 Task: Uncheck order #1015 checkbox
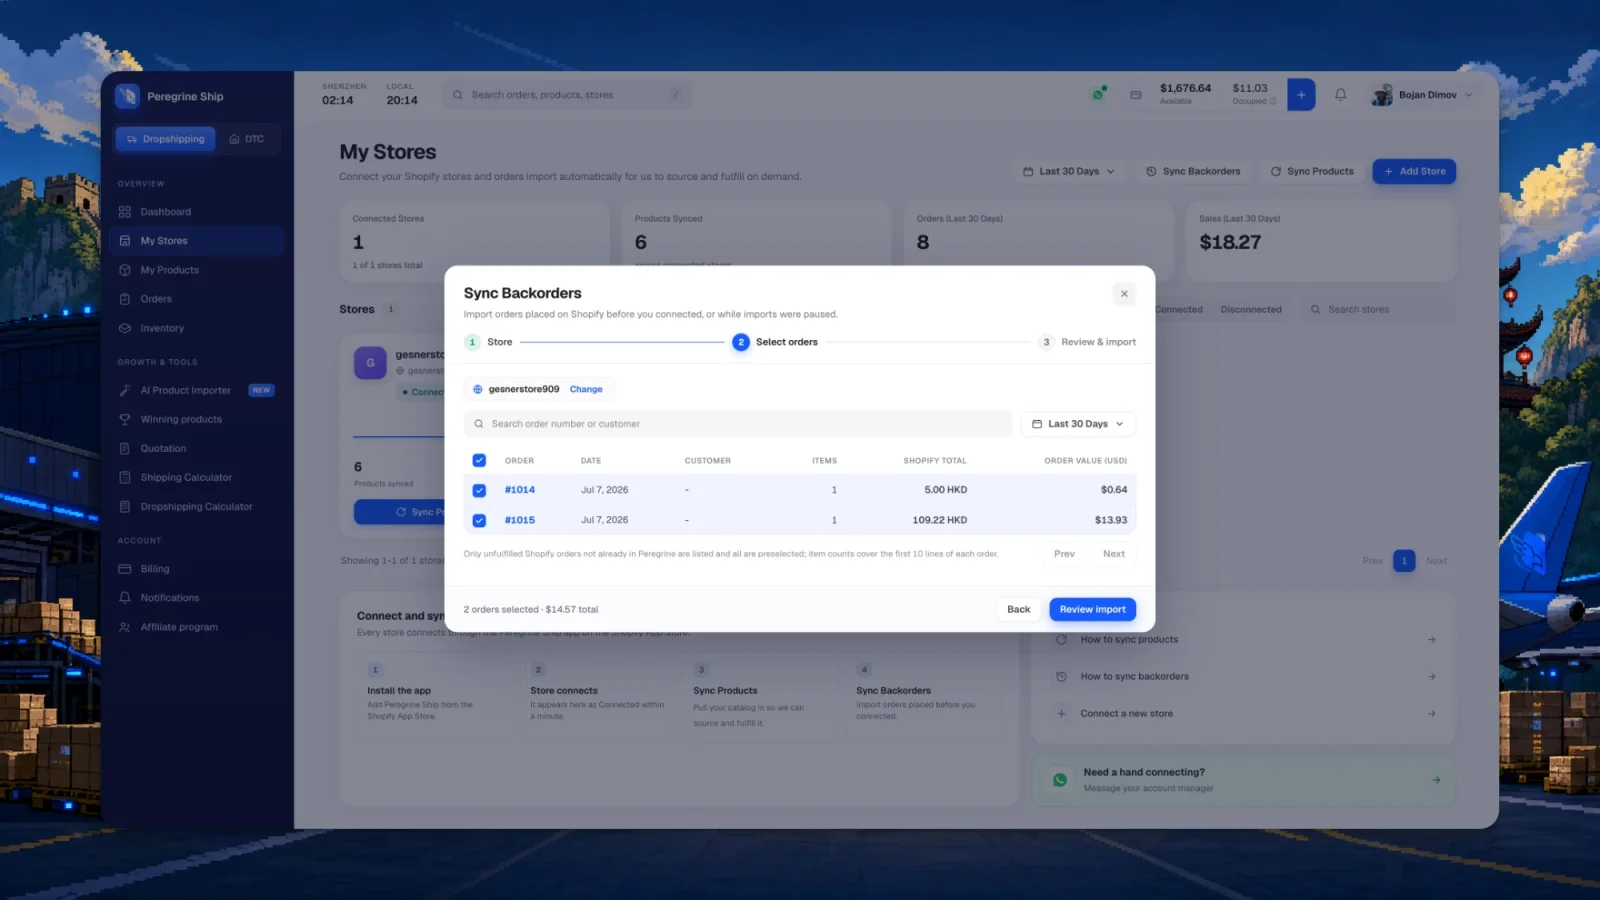click(x=479, y=520)
